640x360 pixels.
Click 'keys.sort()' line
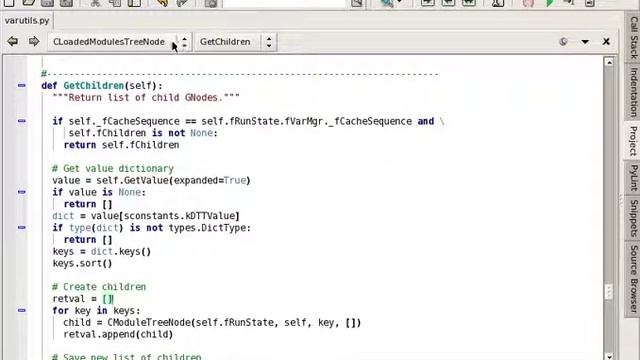(x=82, y=263)
